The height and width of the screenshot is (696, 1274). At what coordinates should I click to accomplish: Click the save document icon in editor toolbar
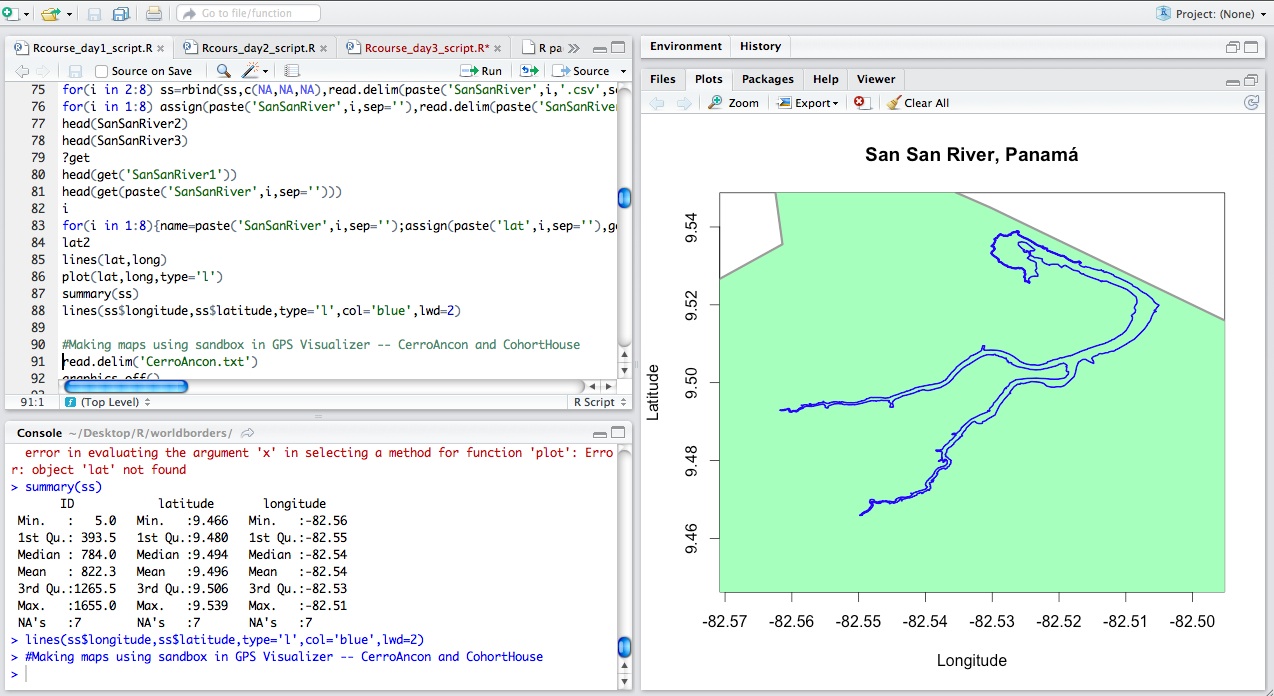click(75, 71)
